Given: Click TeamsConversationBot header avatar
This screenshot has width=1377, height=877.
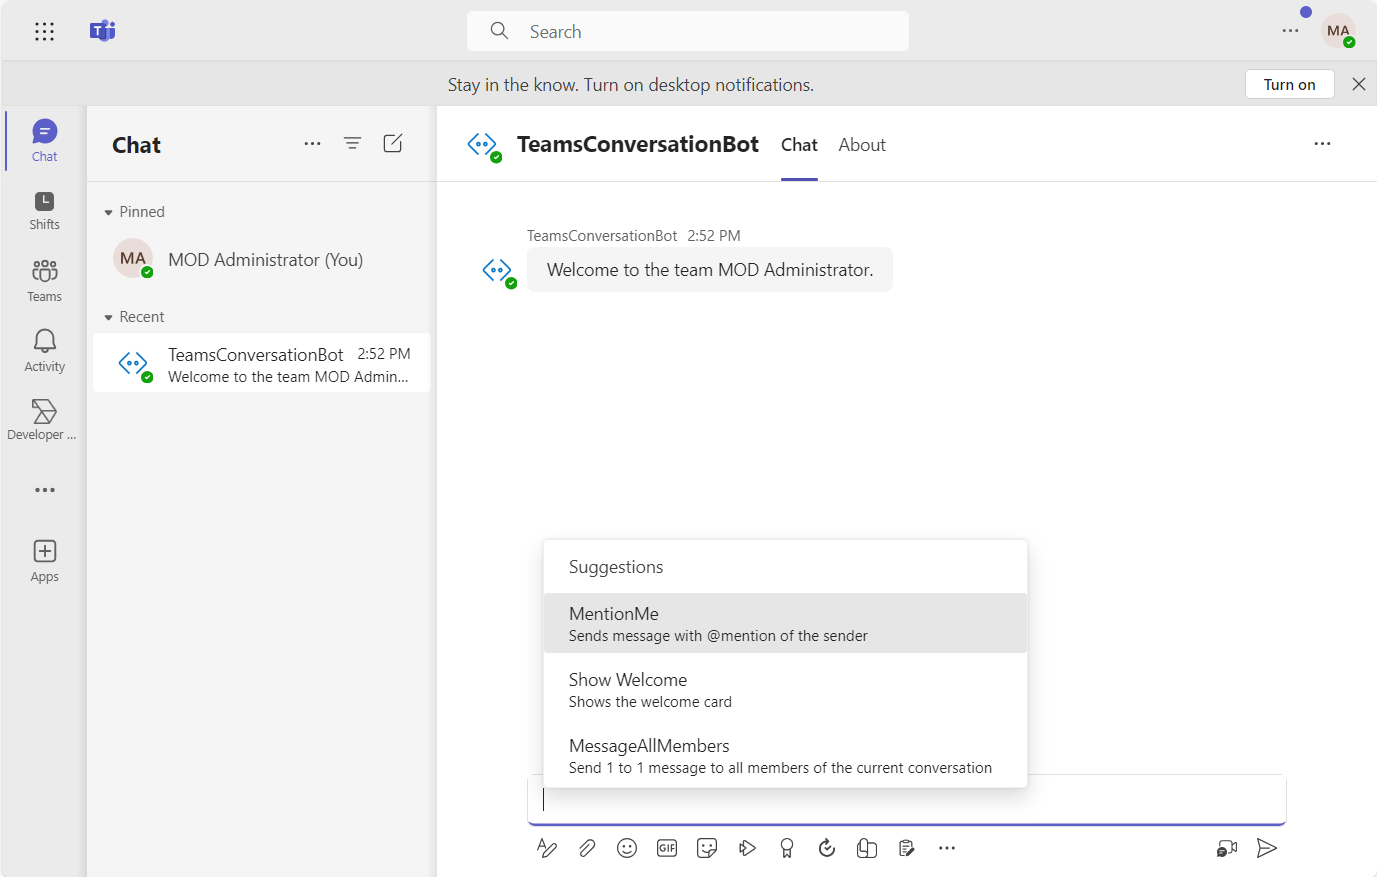Looking at the screenshot, I should pyautogui.click(x=484, y=146).
